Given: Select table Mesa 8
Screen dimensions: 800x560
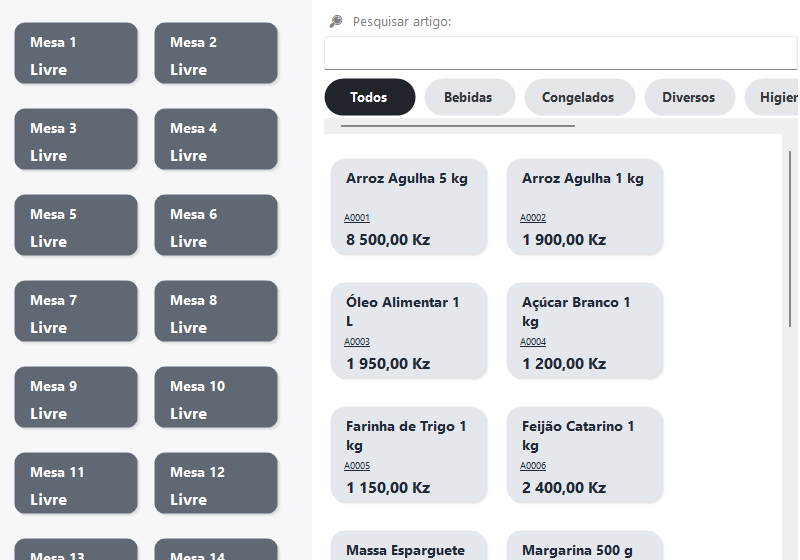Looking at the screenshot, I should 216,311.
